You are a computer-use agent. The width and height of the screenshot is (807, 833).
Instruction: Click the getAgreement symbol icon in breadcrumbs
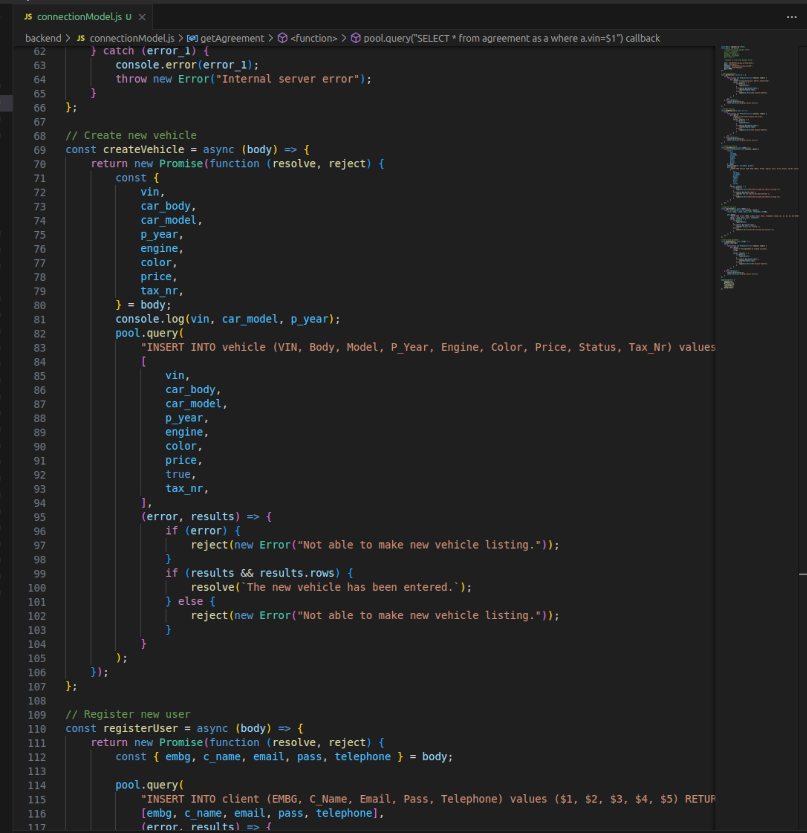click(x=193, y=38)
